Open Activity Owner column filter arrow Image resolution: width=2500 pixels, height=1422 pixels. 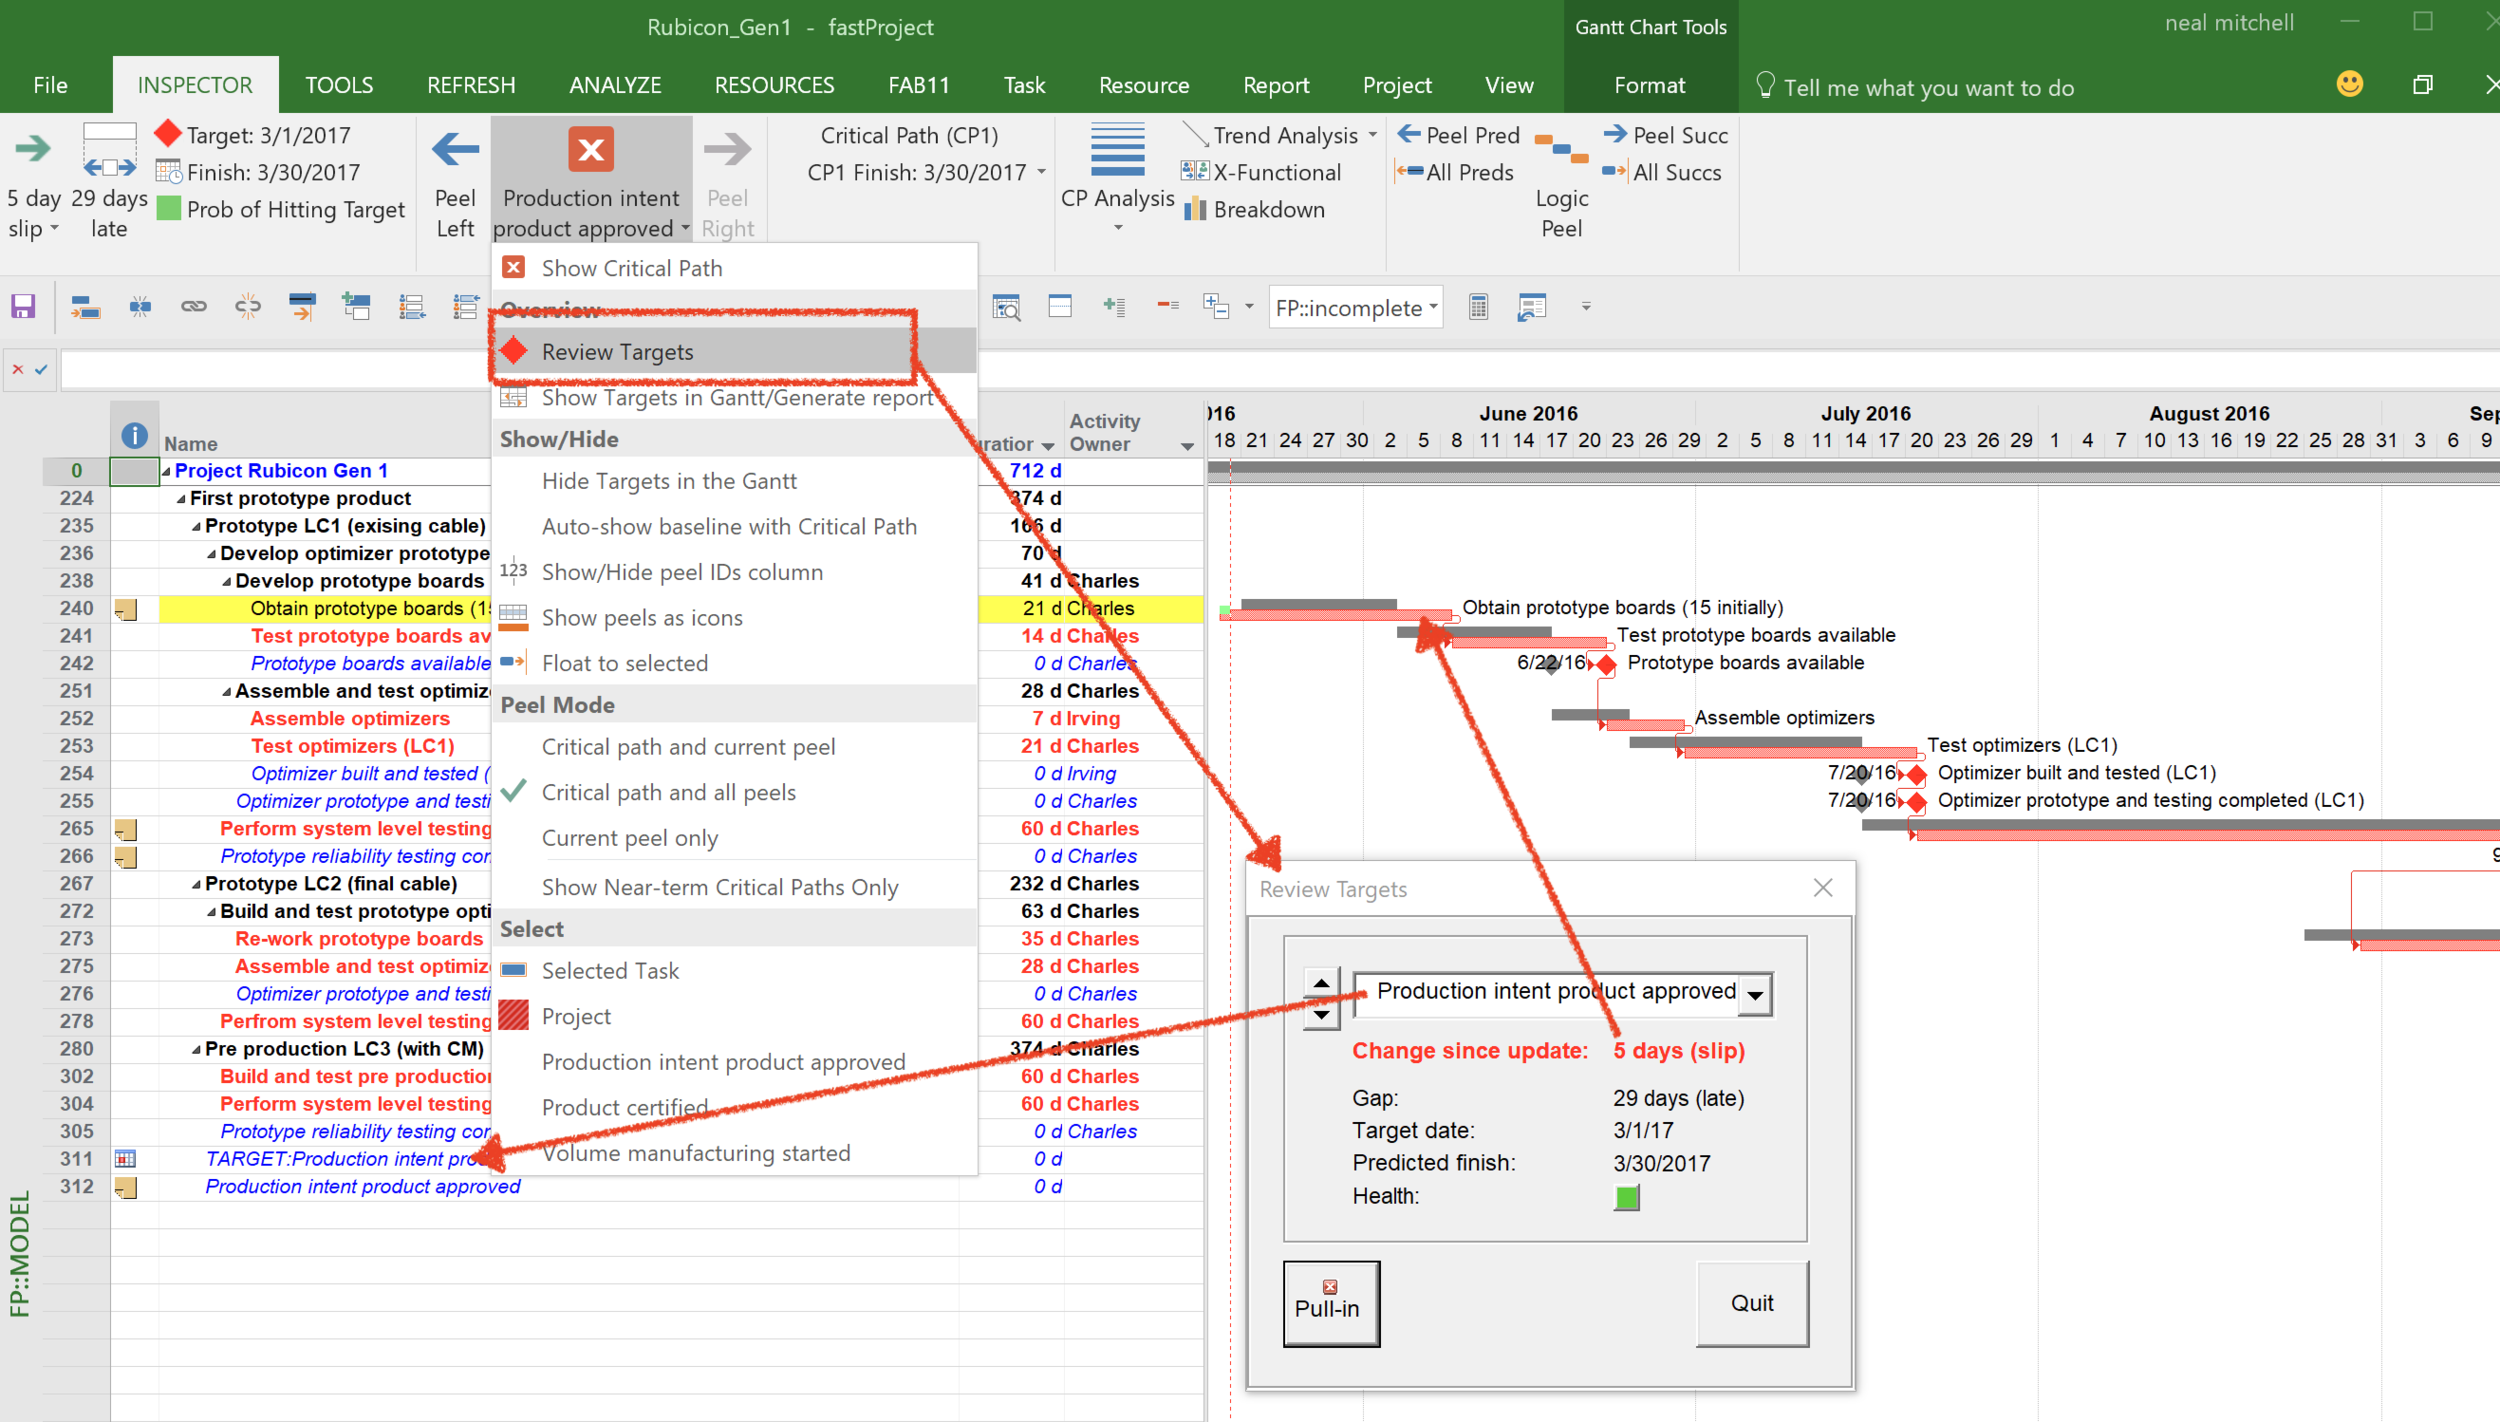[x=1187, y=446]
